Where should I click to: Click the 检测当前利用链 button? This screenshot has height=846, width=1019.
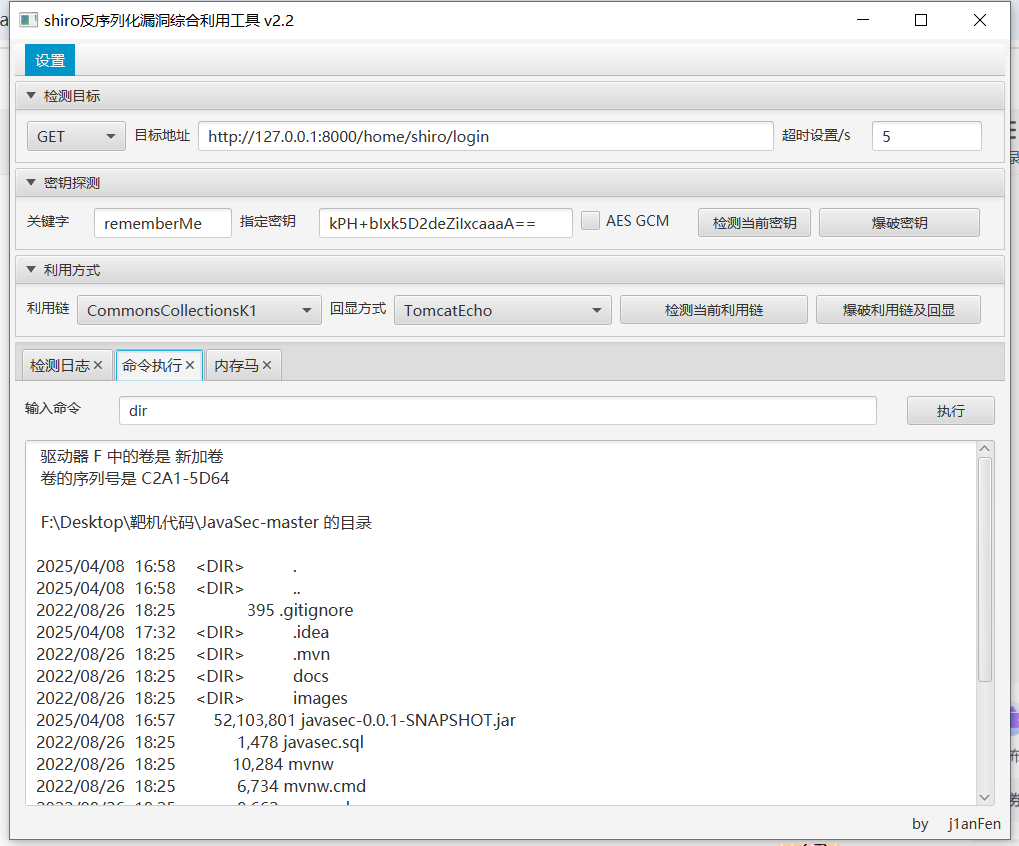point(714,310)
